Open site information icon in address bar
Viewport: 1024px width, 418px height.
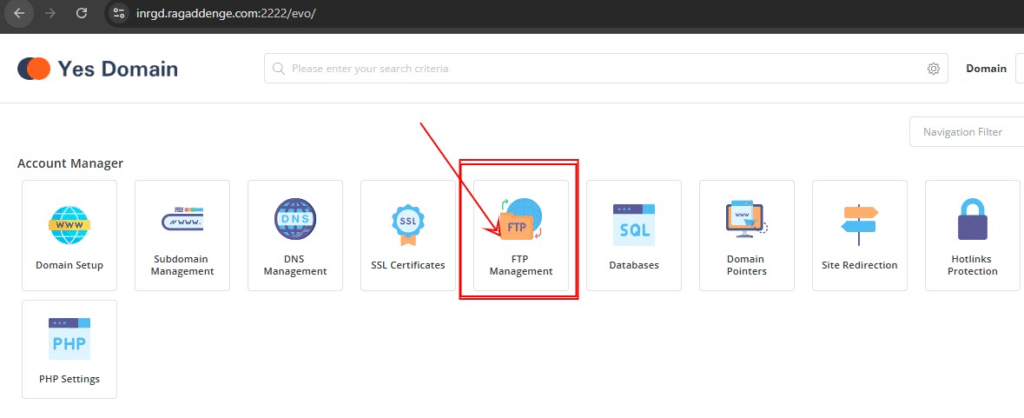tap(119, 14)
